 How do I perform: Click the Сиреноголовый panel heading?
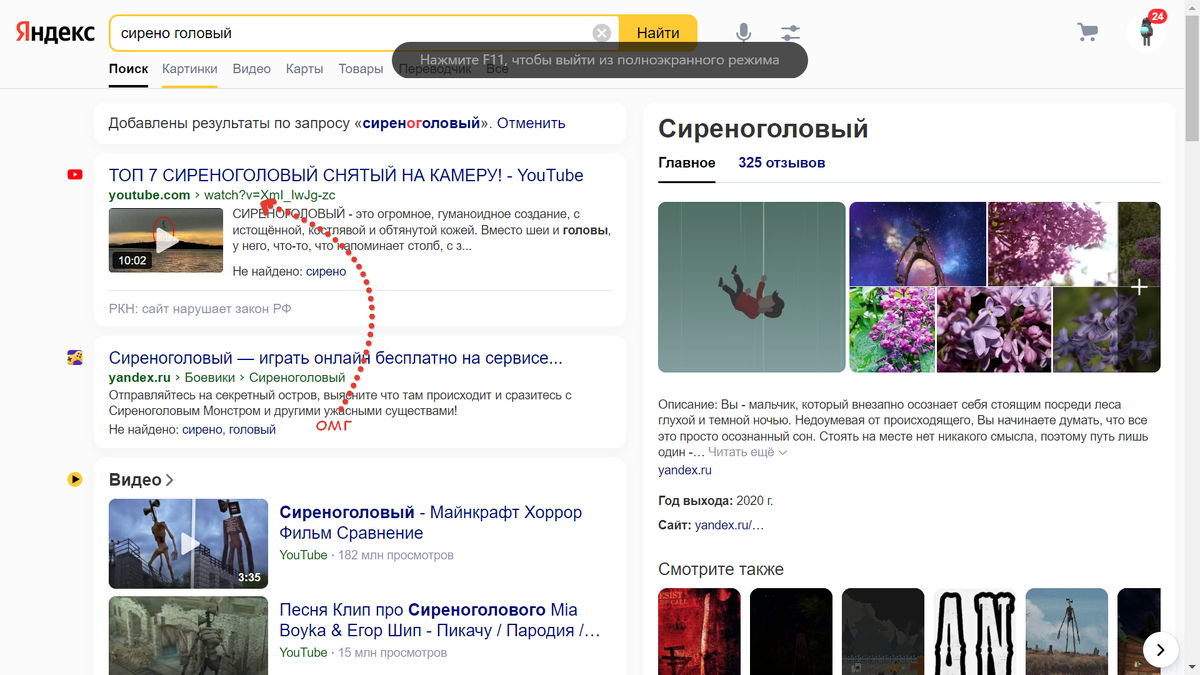click(763, 129)
